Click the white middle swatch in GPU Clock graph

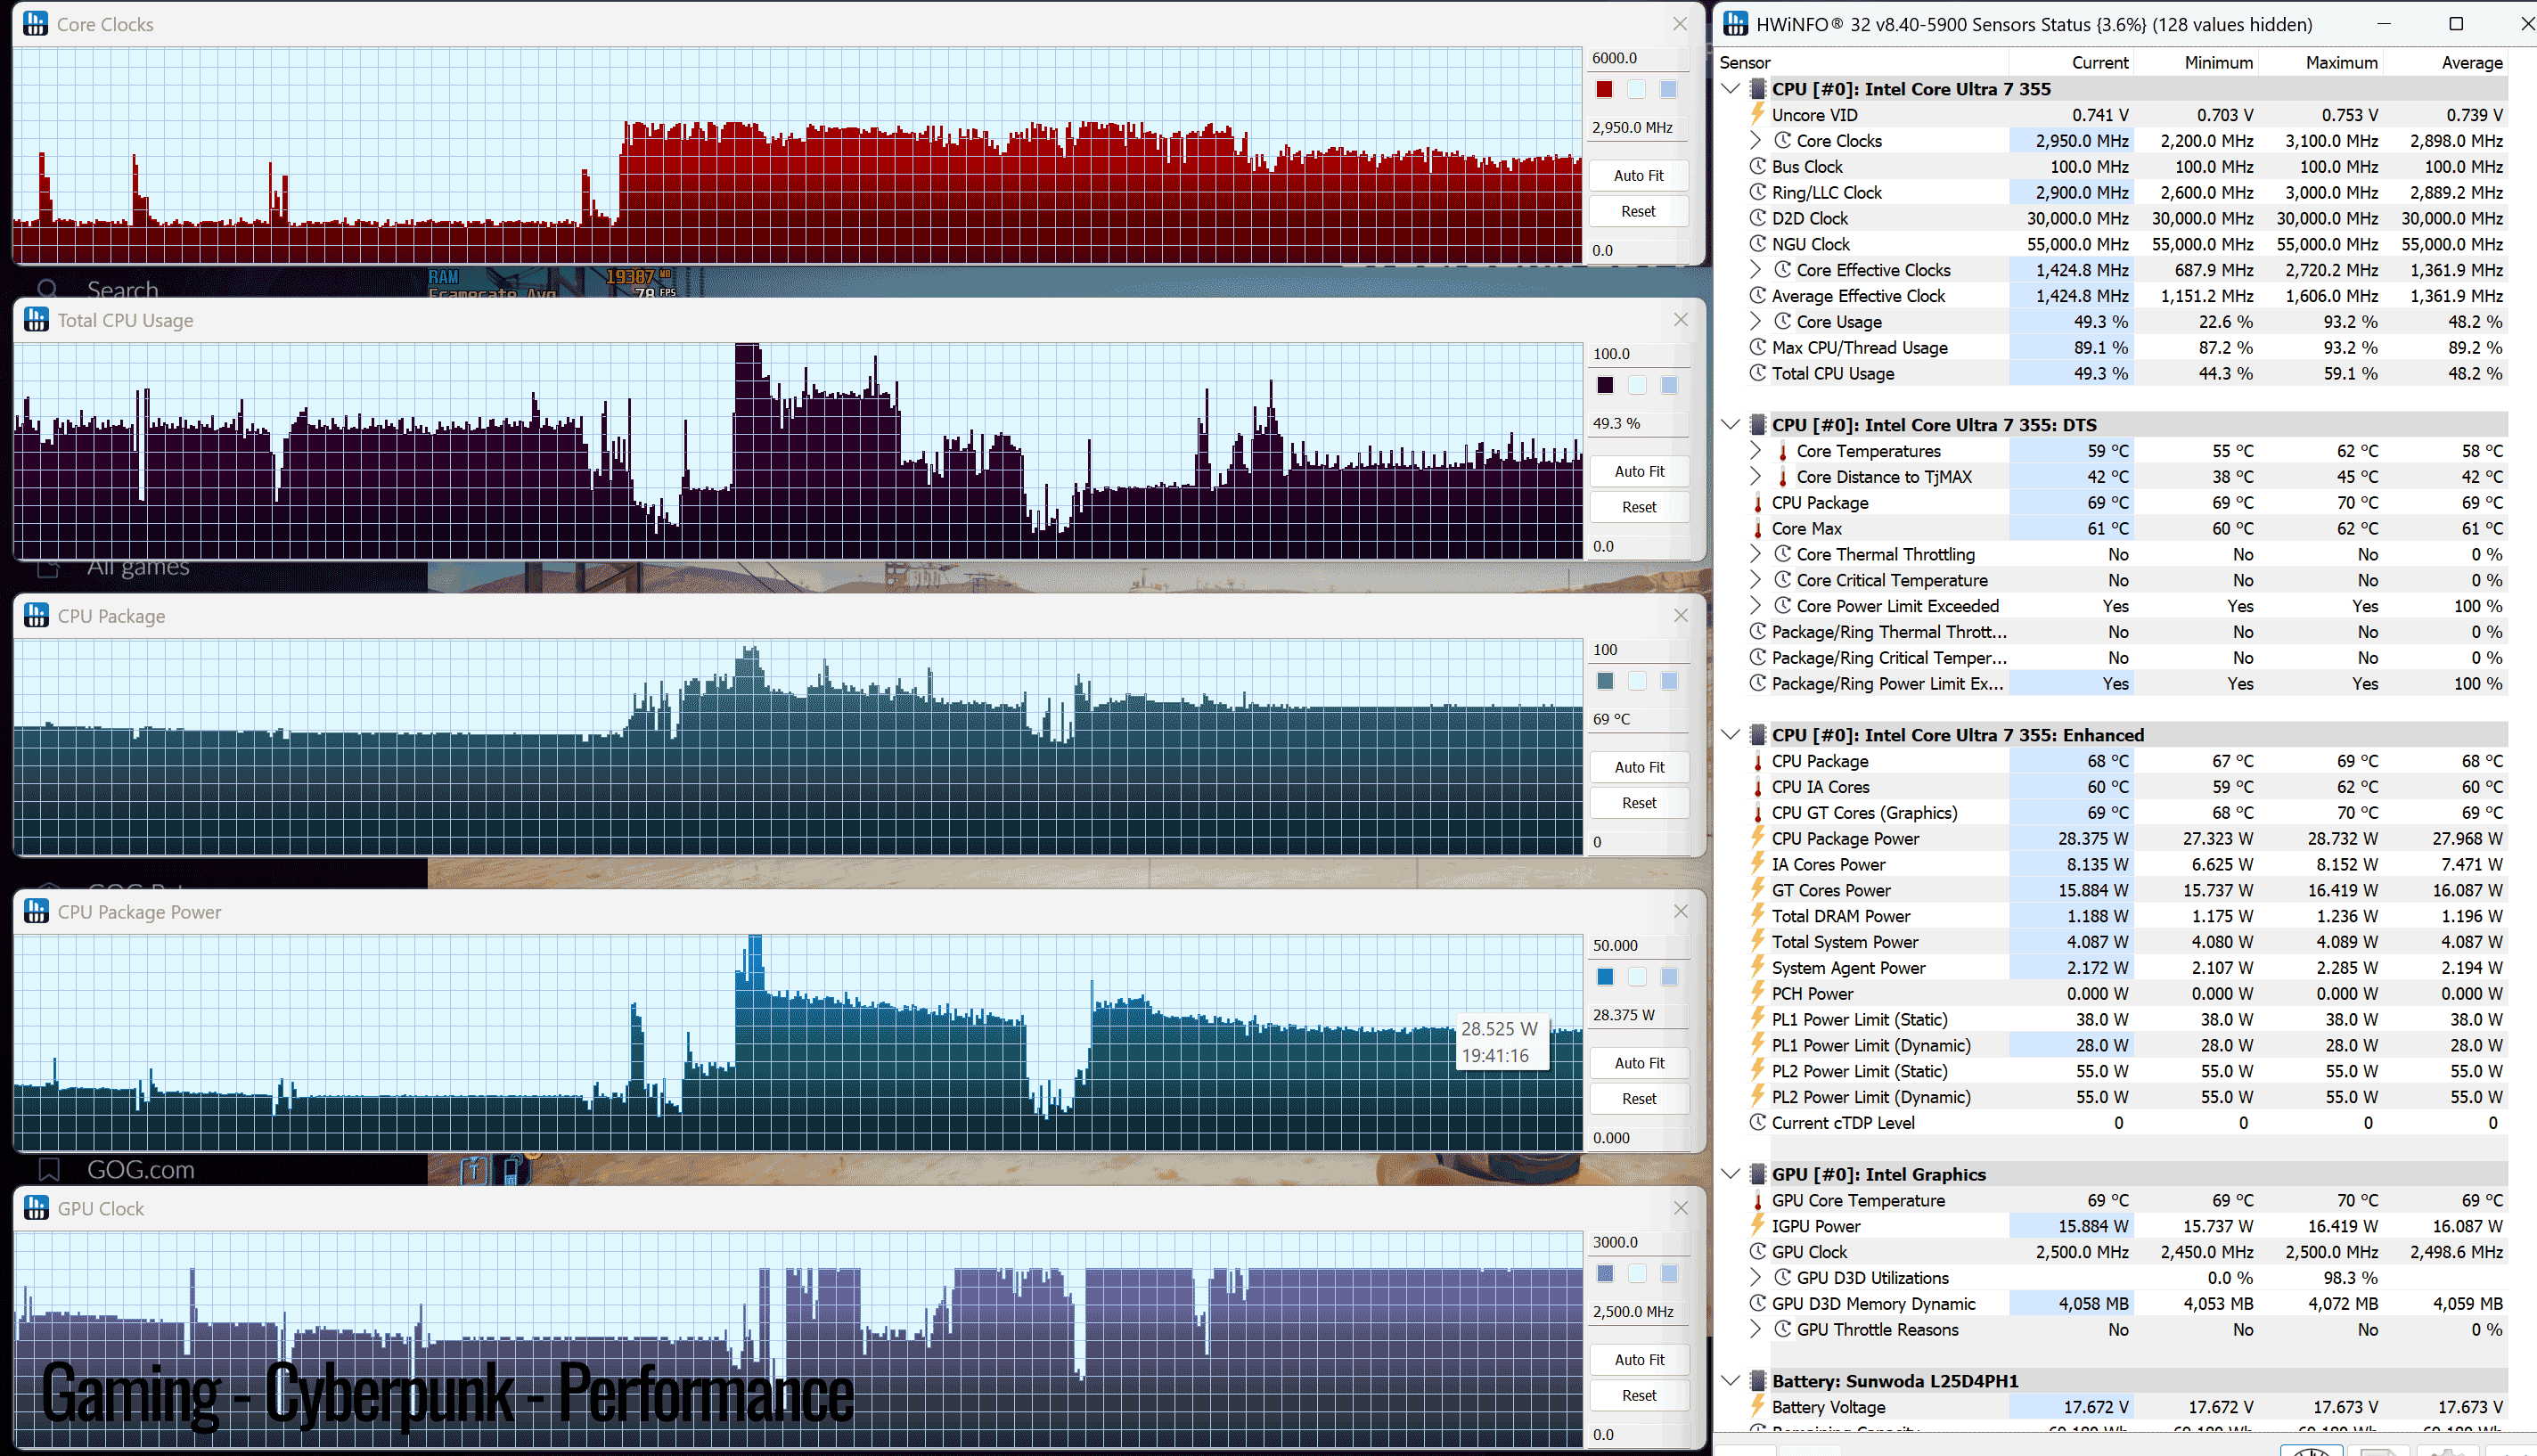tap(1637, 1273)
